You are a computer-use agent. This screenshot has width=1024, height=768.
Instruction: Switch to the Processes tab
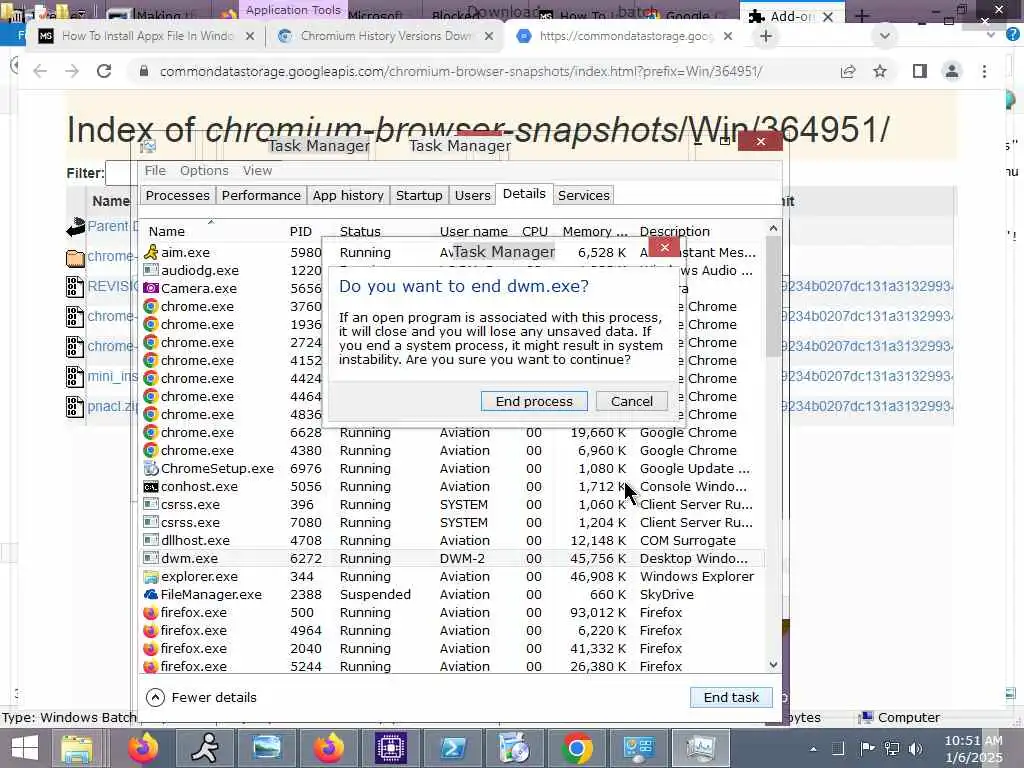click(177, 195)
